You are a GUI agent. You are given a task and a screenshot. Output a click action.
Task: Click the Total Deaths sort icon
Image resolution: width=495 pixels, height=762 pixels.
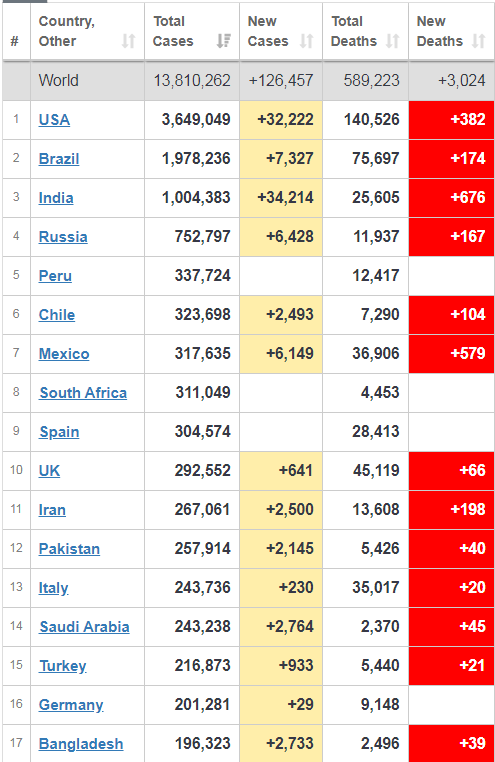[393, 41]
